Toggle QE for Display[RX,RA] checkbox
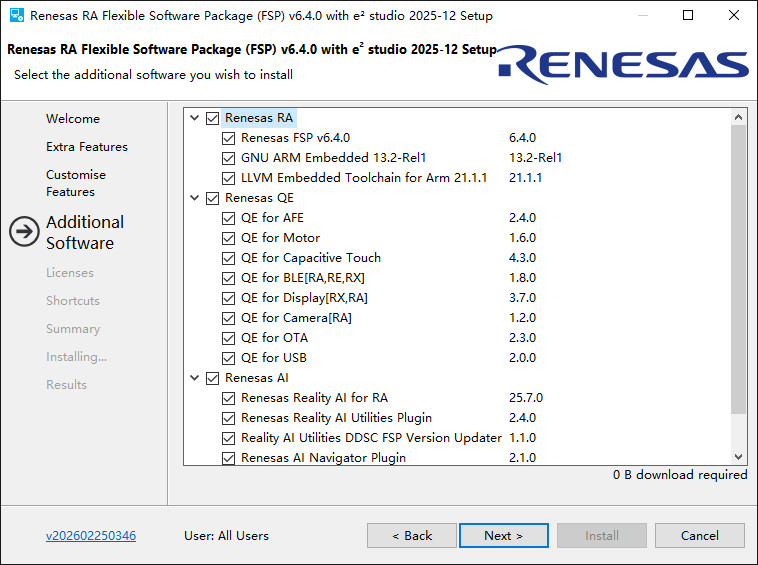Viewport: 758px width, 565px height. click(229, 298)
